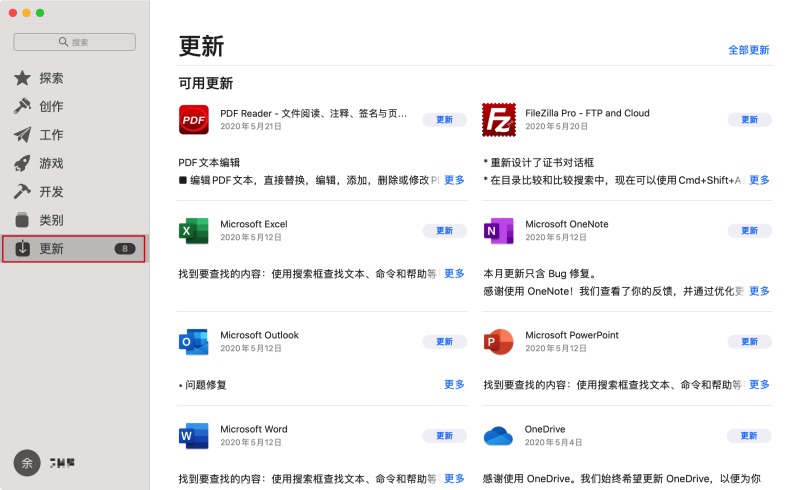Open the FileZilla Pro app icon
The image size is (800, 490).
point(499,120)
